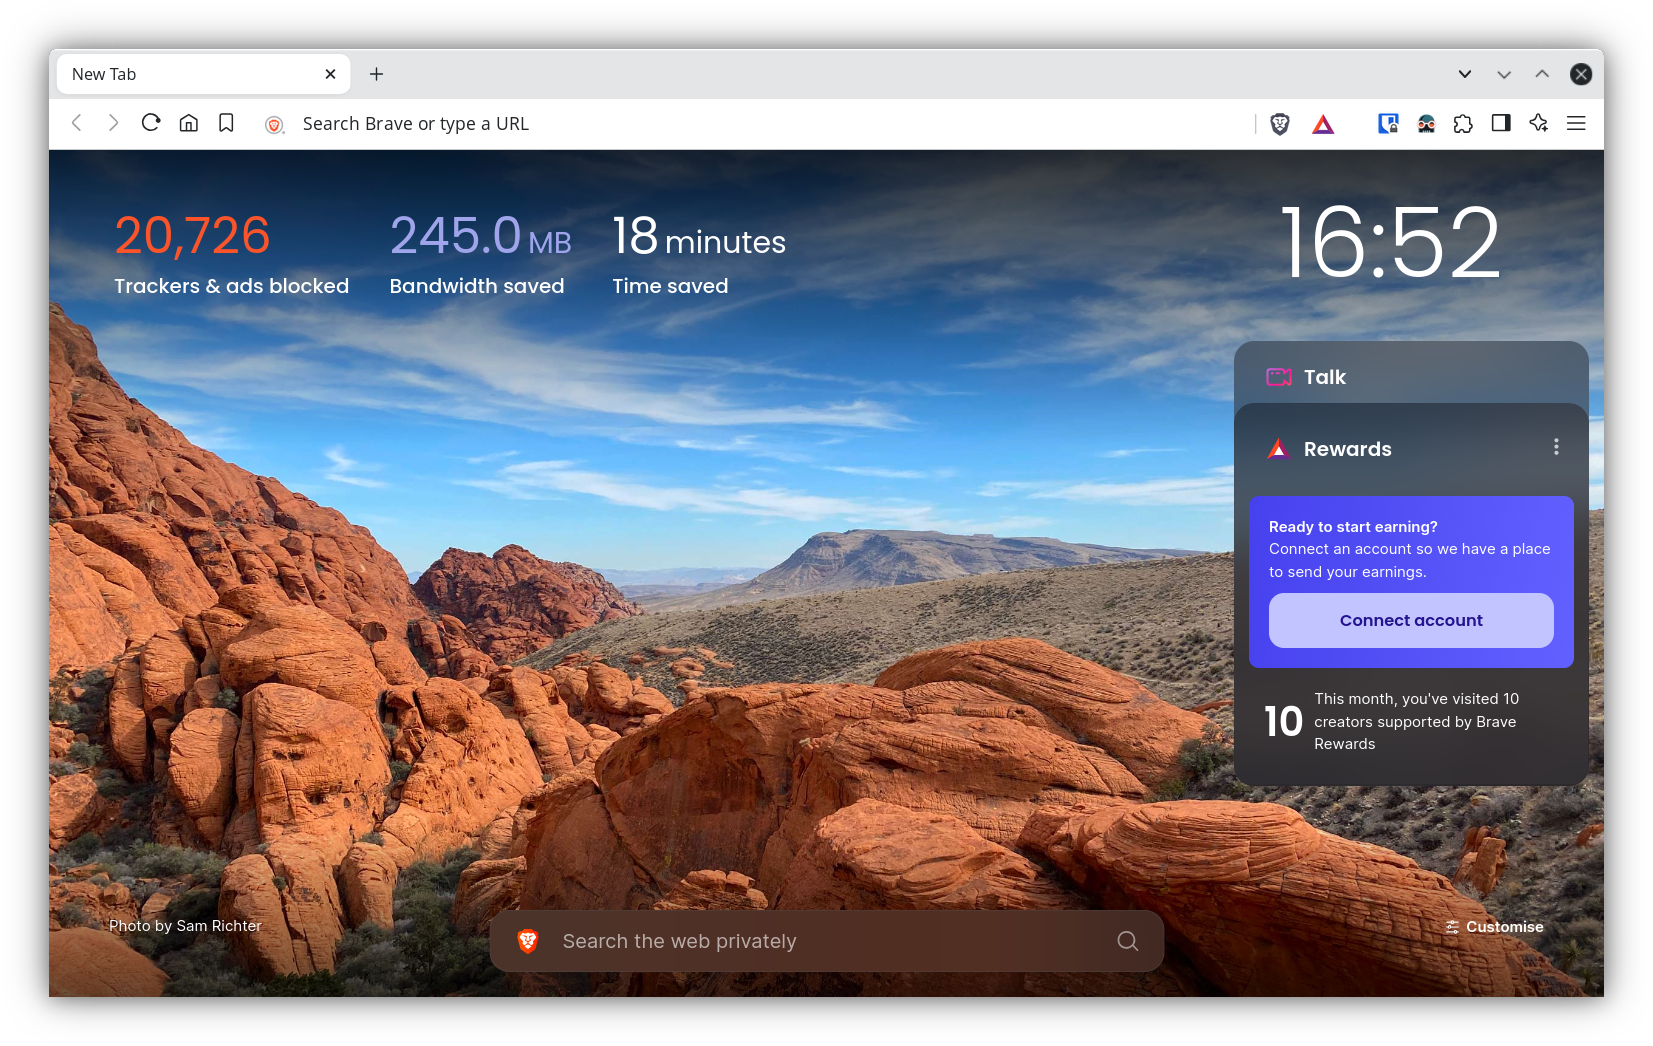Open the Customise settings link
Viewport: 1653px width, 1046px height.
coord(1495,927)
